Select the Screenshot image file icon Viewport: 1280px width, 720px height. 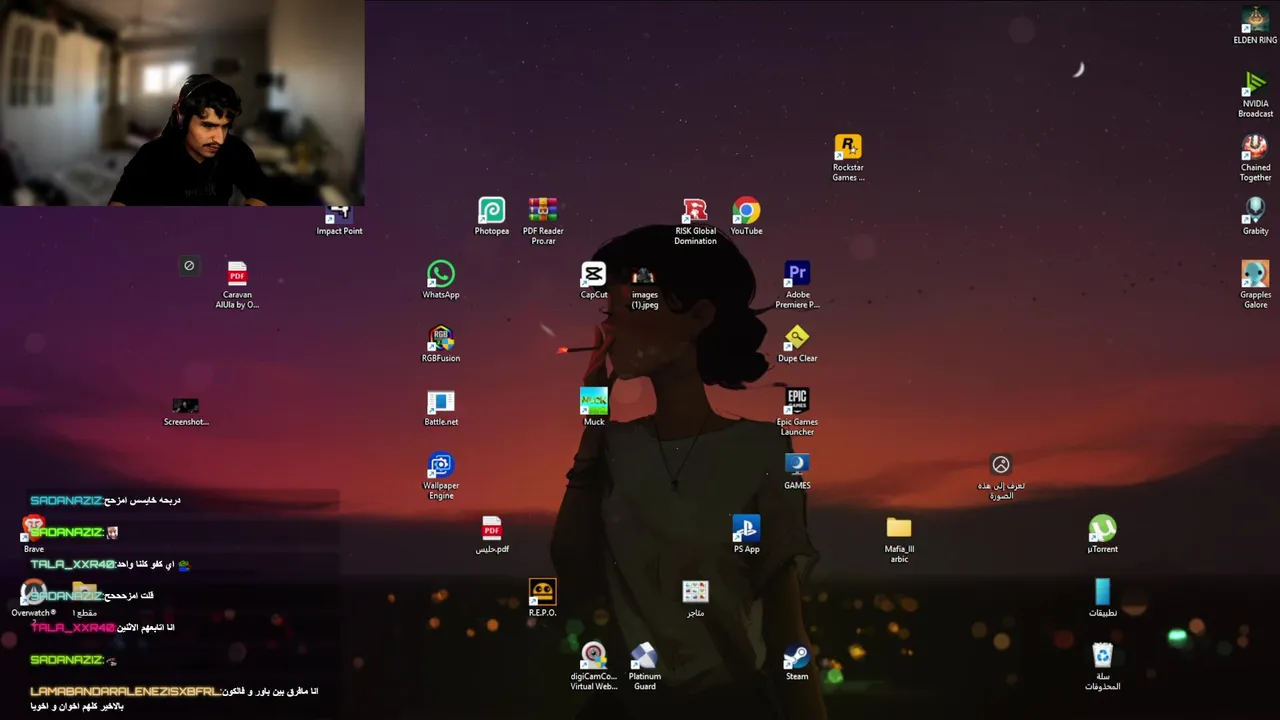(186, 410)
